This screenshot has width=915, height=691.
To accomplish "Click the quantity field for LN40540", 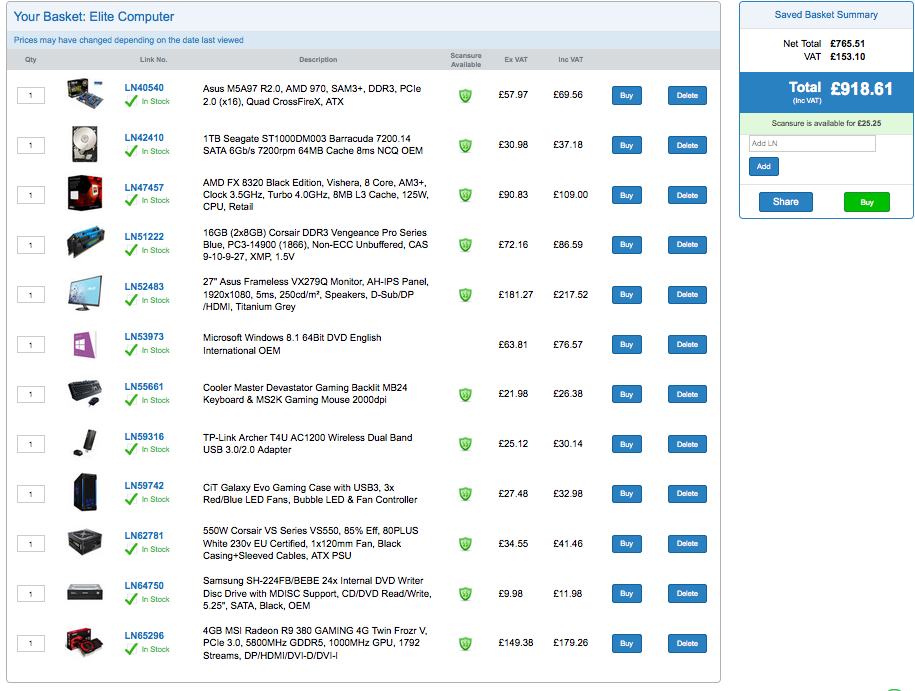I will click(x=31, y=96).
